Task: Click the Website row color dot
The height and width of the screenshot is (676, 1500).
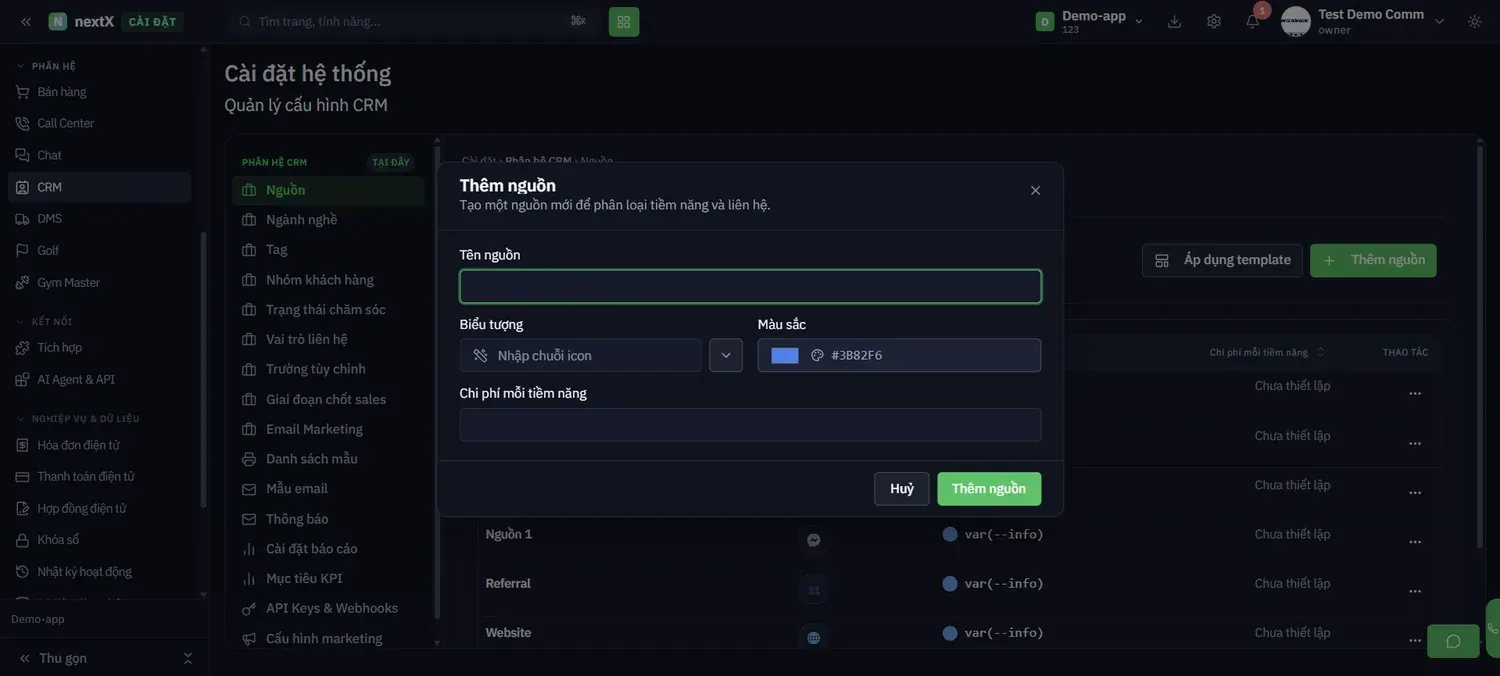Action: 950,633
